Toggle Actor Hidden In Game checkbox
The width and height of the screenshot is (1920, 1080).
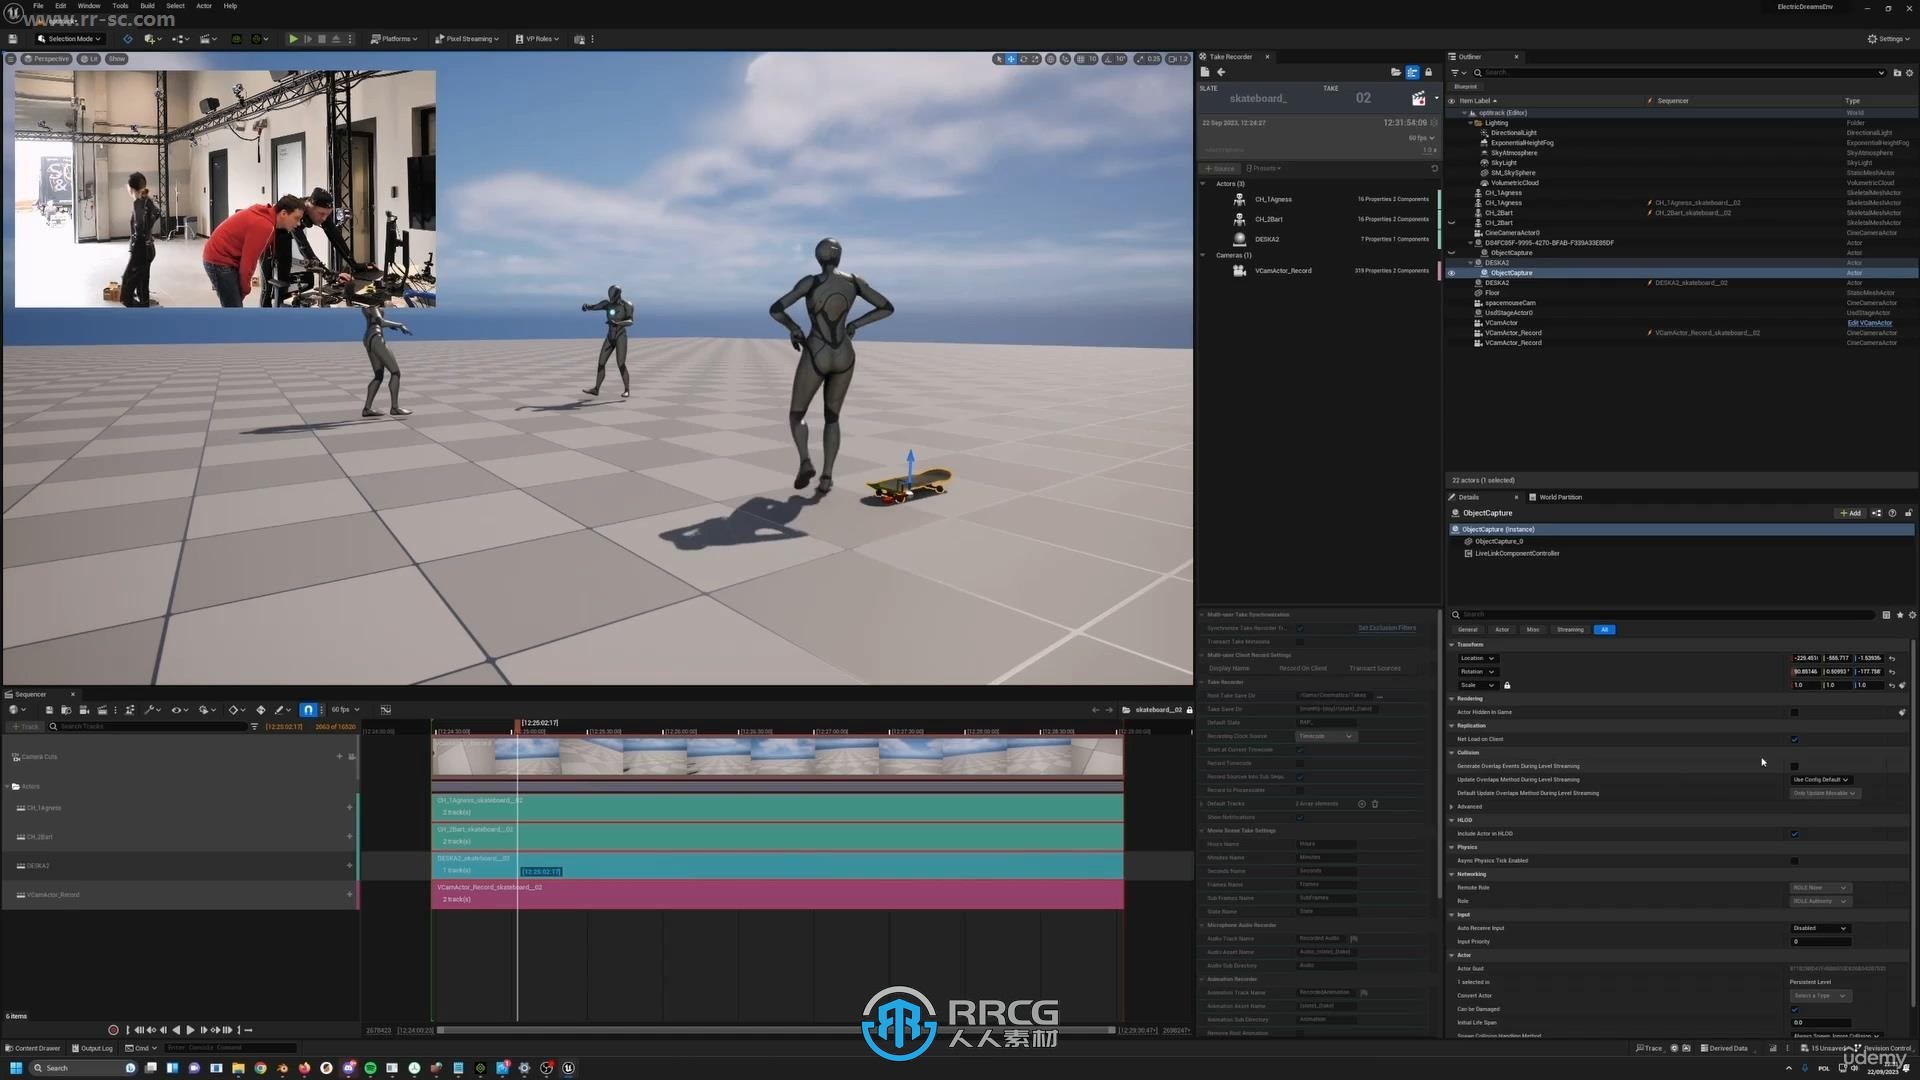click(x=1794, y=712)
